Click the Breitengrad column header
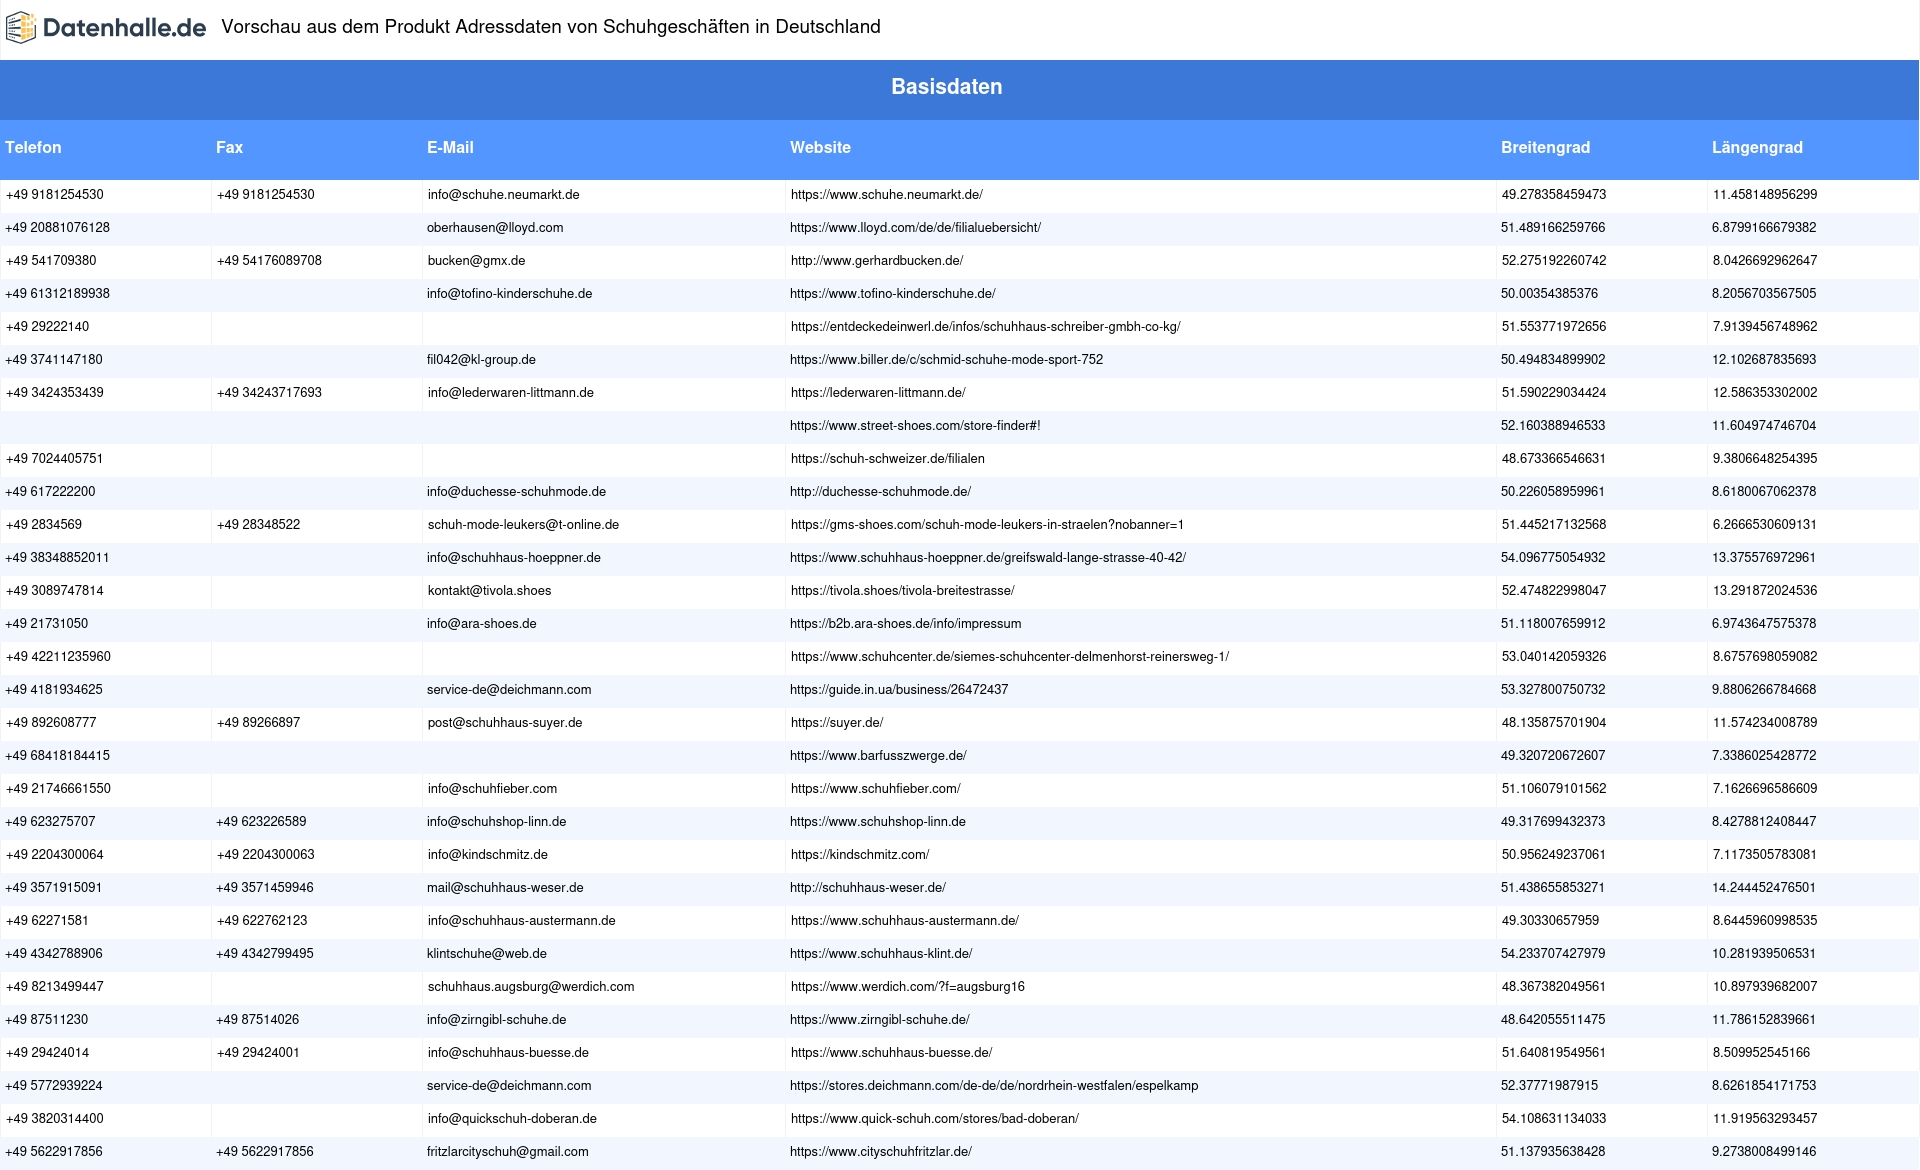 pyautogui.click(x=1545, y=147)
